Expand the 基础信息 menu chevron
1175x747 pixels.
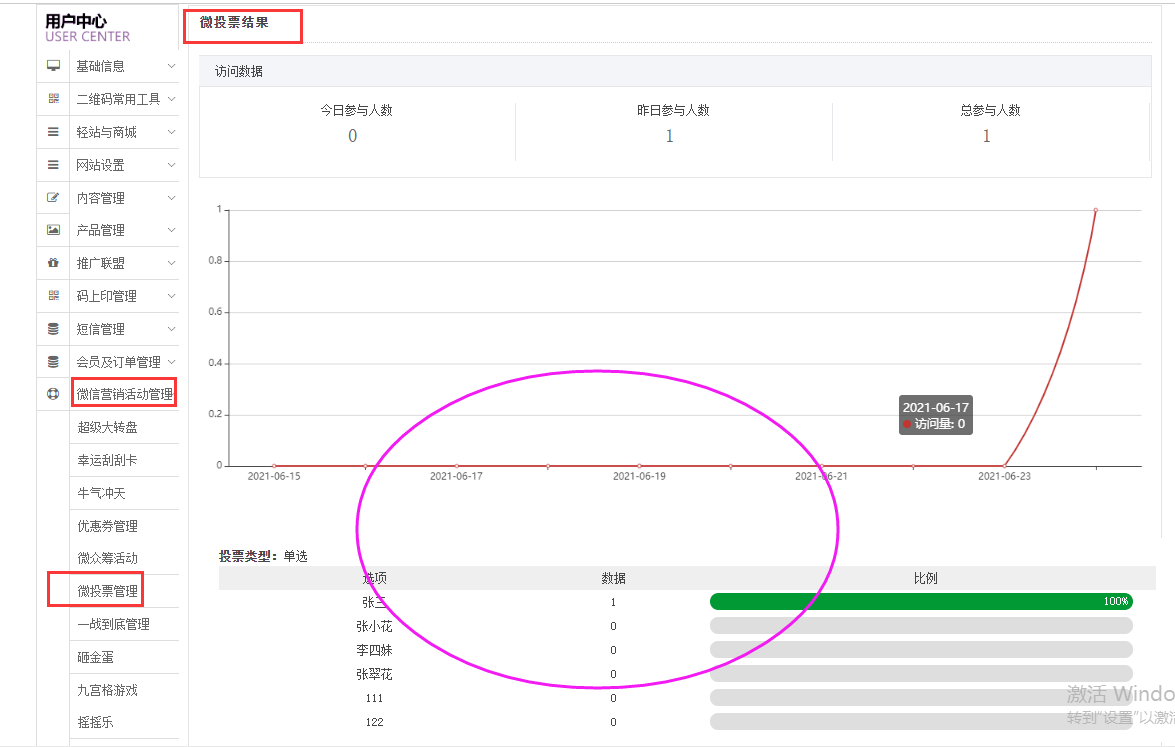tap(171, 66)
